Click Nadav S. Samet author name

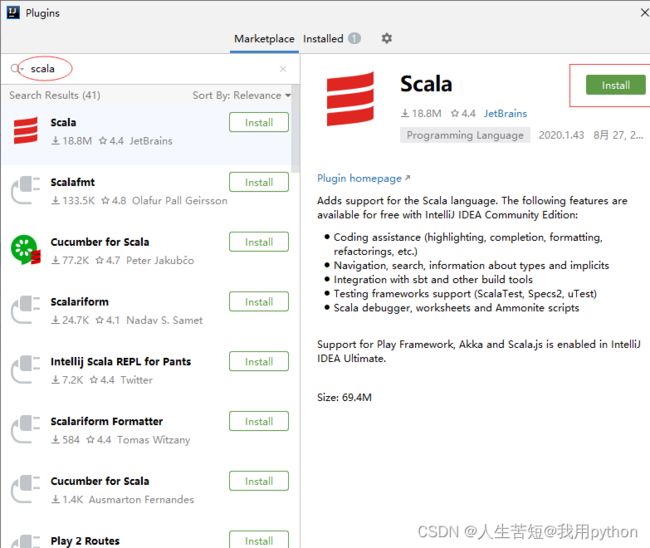[x=165, y=320]
